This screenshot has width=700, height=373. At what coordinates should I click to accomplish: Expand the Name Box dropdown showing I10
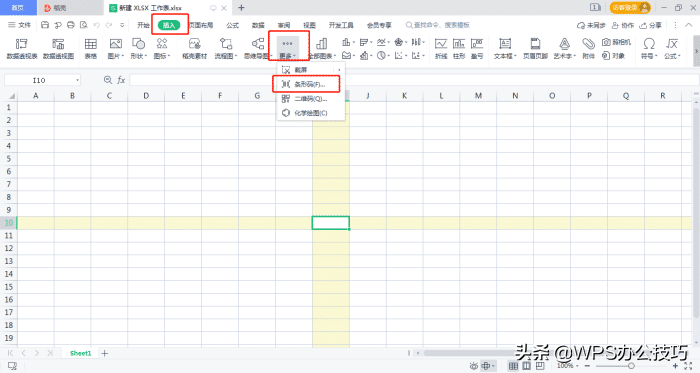pyautogui.click(x=77, y=80)
